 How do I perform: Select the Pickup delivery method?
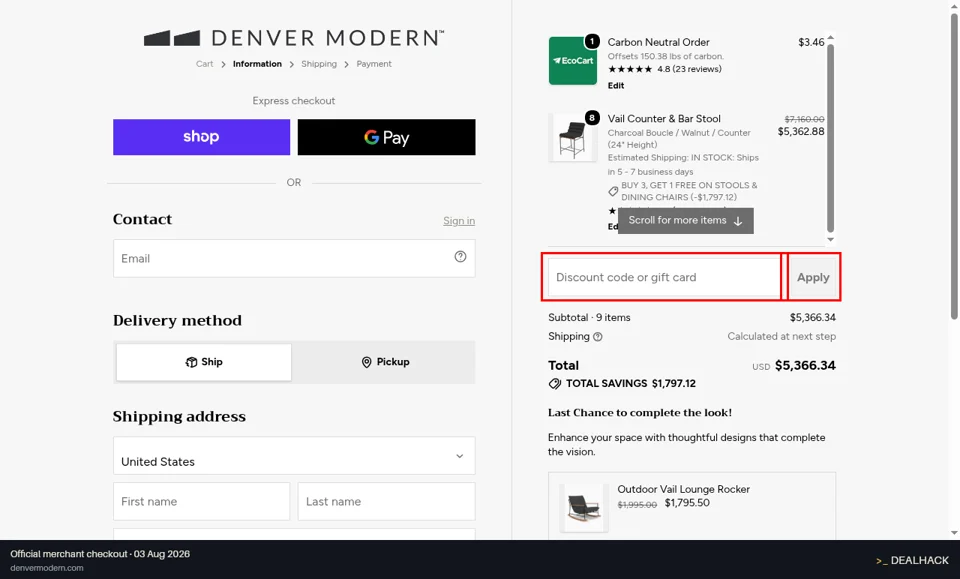384,362
